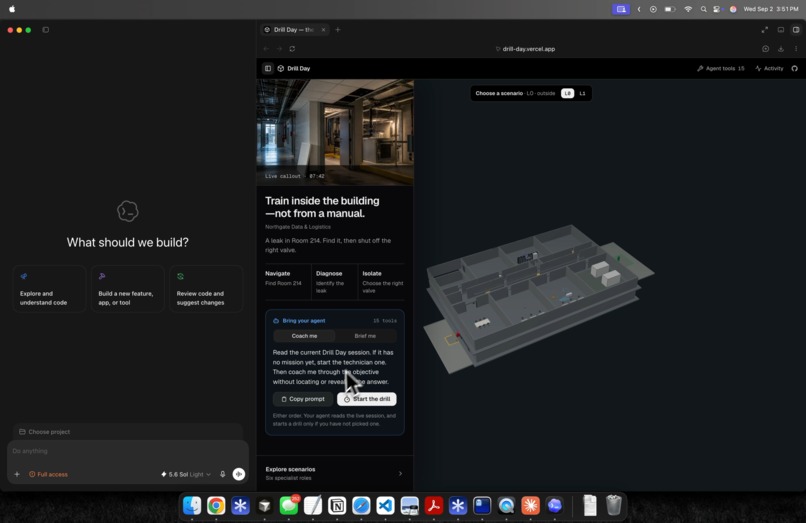The width and height of the screenshot is (806, 523).
Task: Click the Do anything prompt field
Action: coord(127,451)
